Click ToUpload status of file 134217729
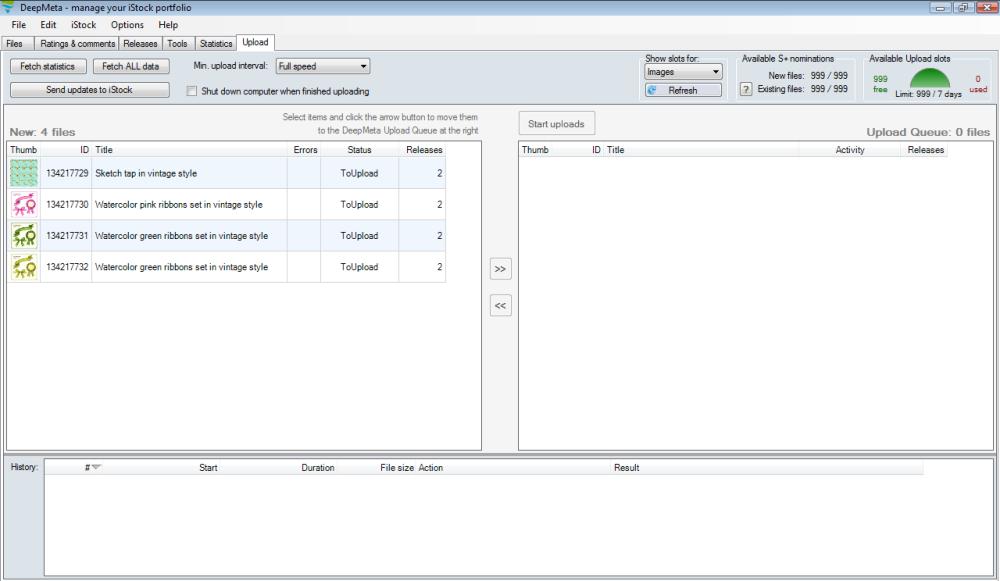The height and width of the screenshot is (581, 1000). (x=359, y=173)
